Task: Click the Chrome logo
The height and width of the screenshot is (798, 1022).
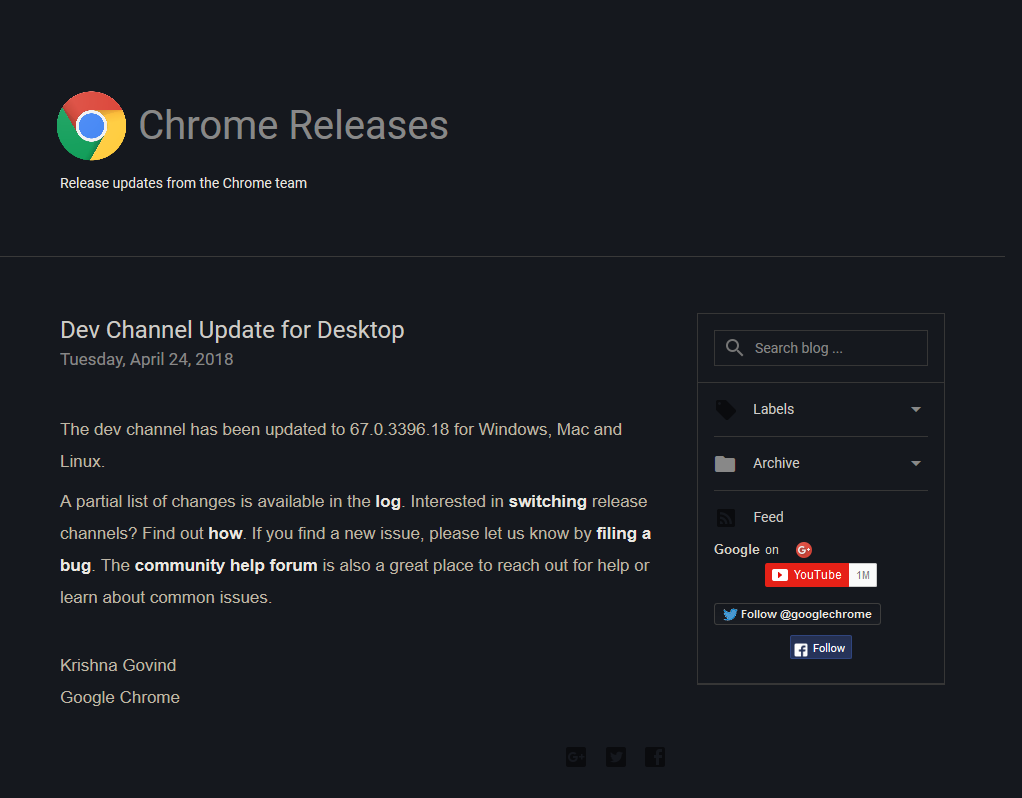Action: (x=91, y=125)
